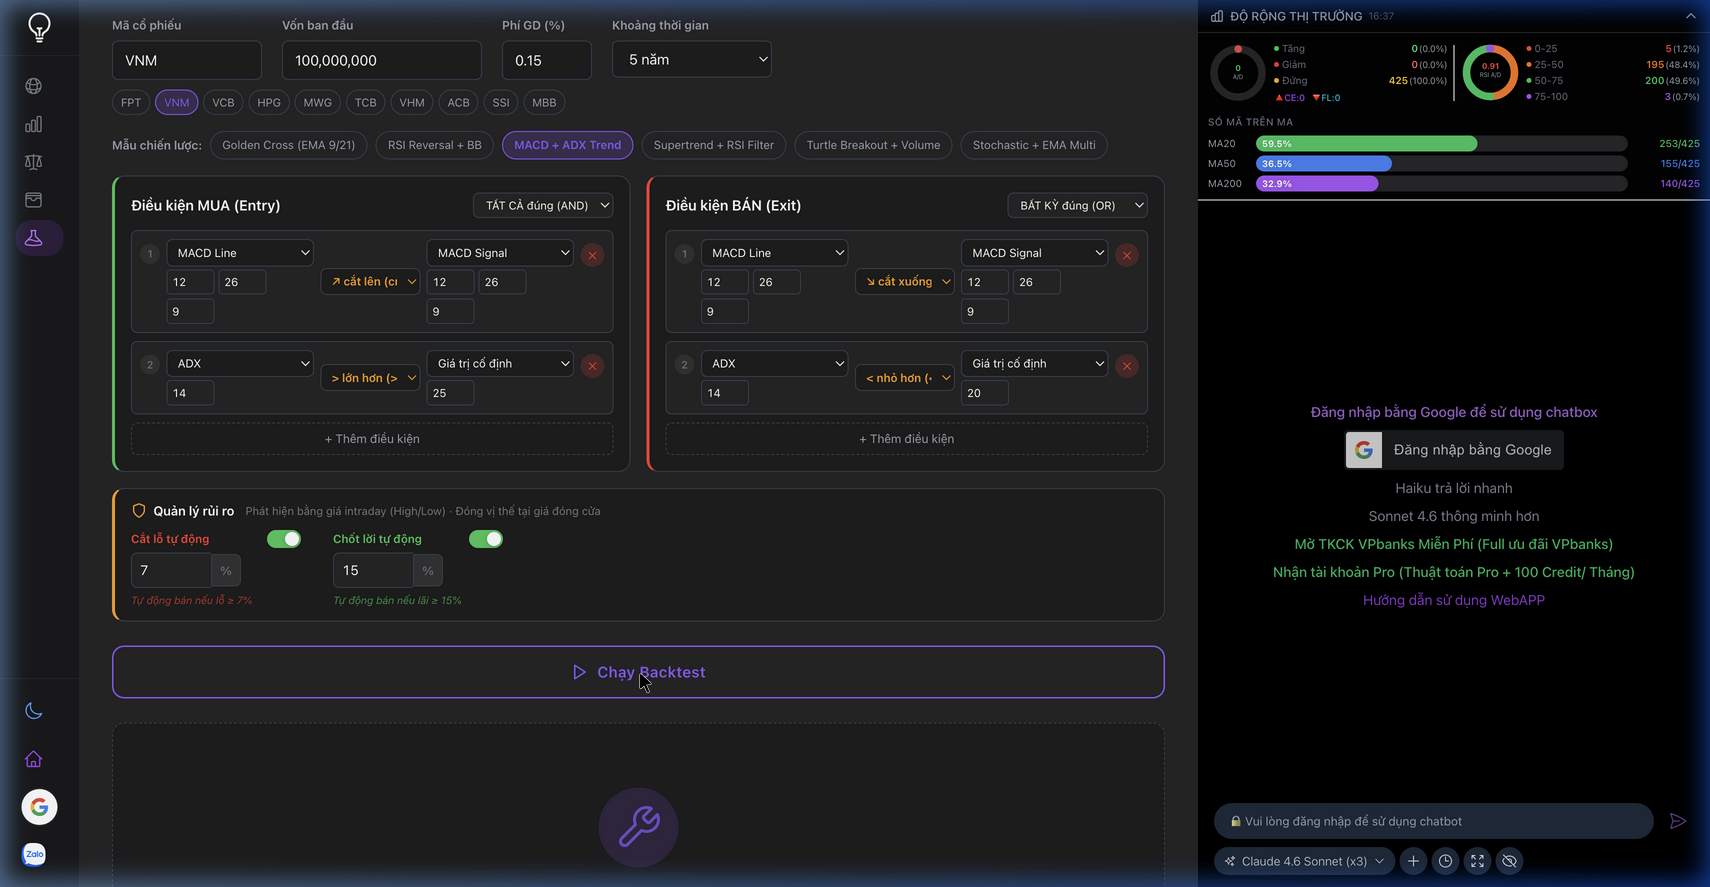Open Nhận tài khoản Pro link
The image size is (1710, 887).
[1454, 572]
